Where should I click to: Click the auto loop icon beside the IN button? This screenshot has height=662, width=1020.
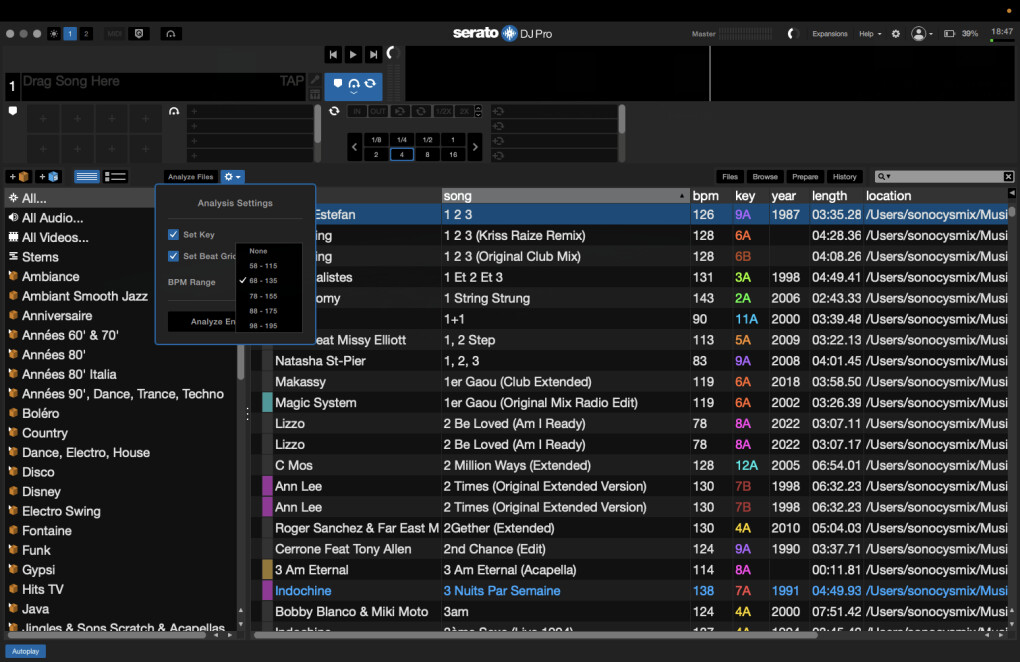pyautogui.click(x=334, y=111)
